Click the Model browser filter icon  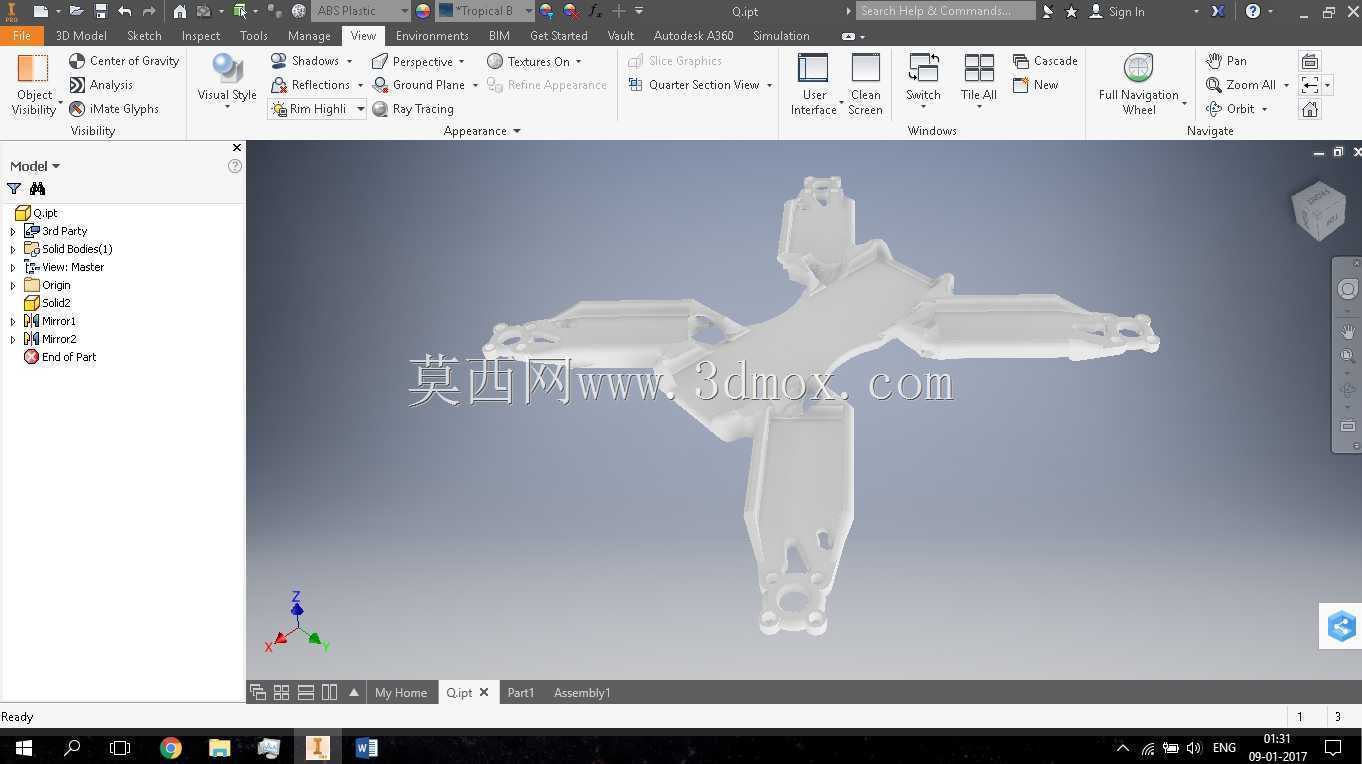(x=14, y=188)
